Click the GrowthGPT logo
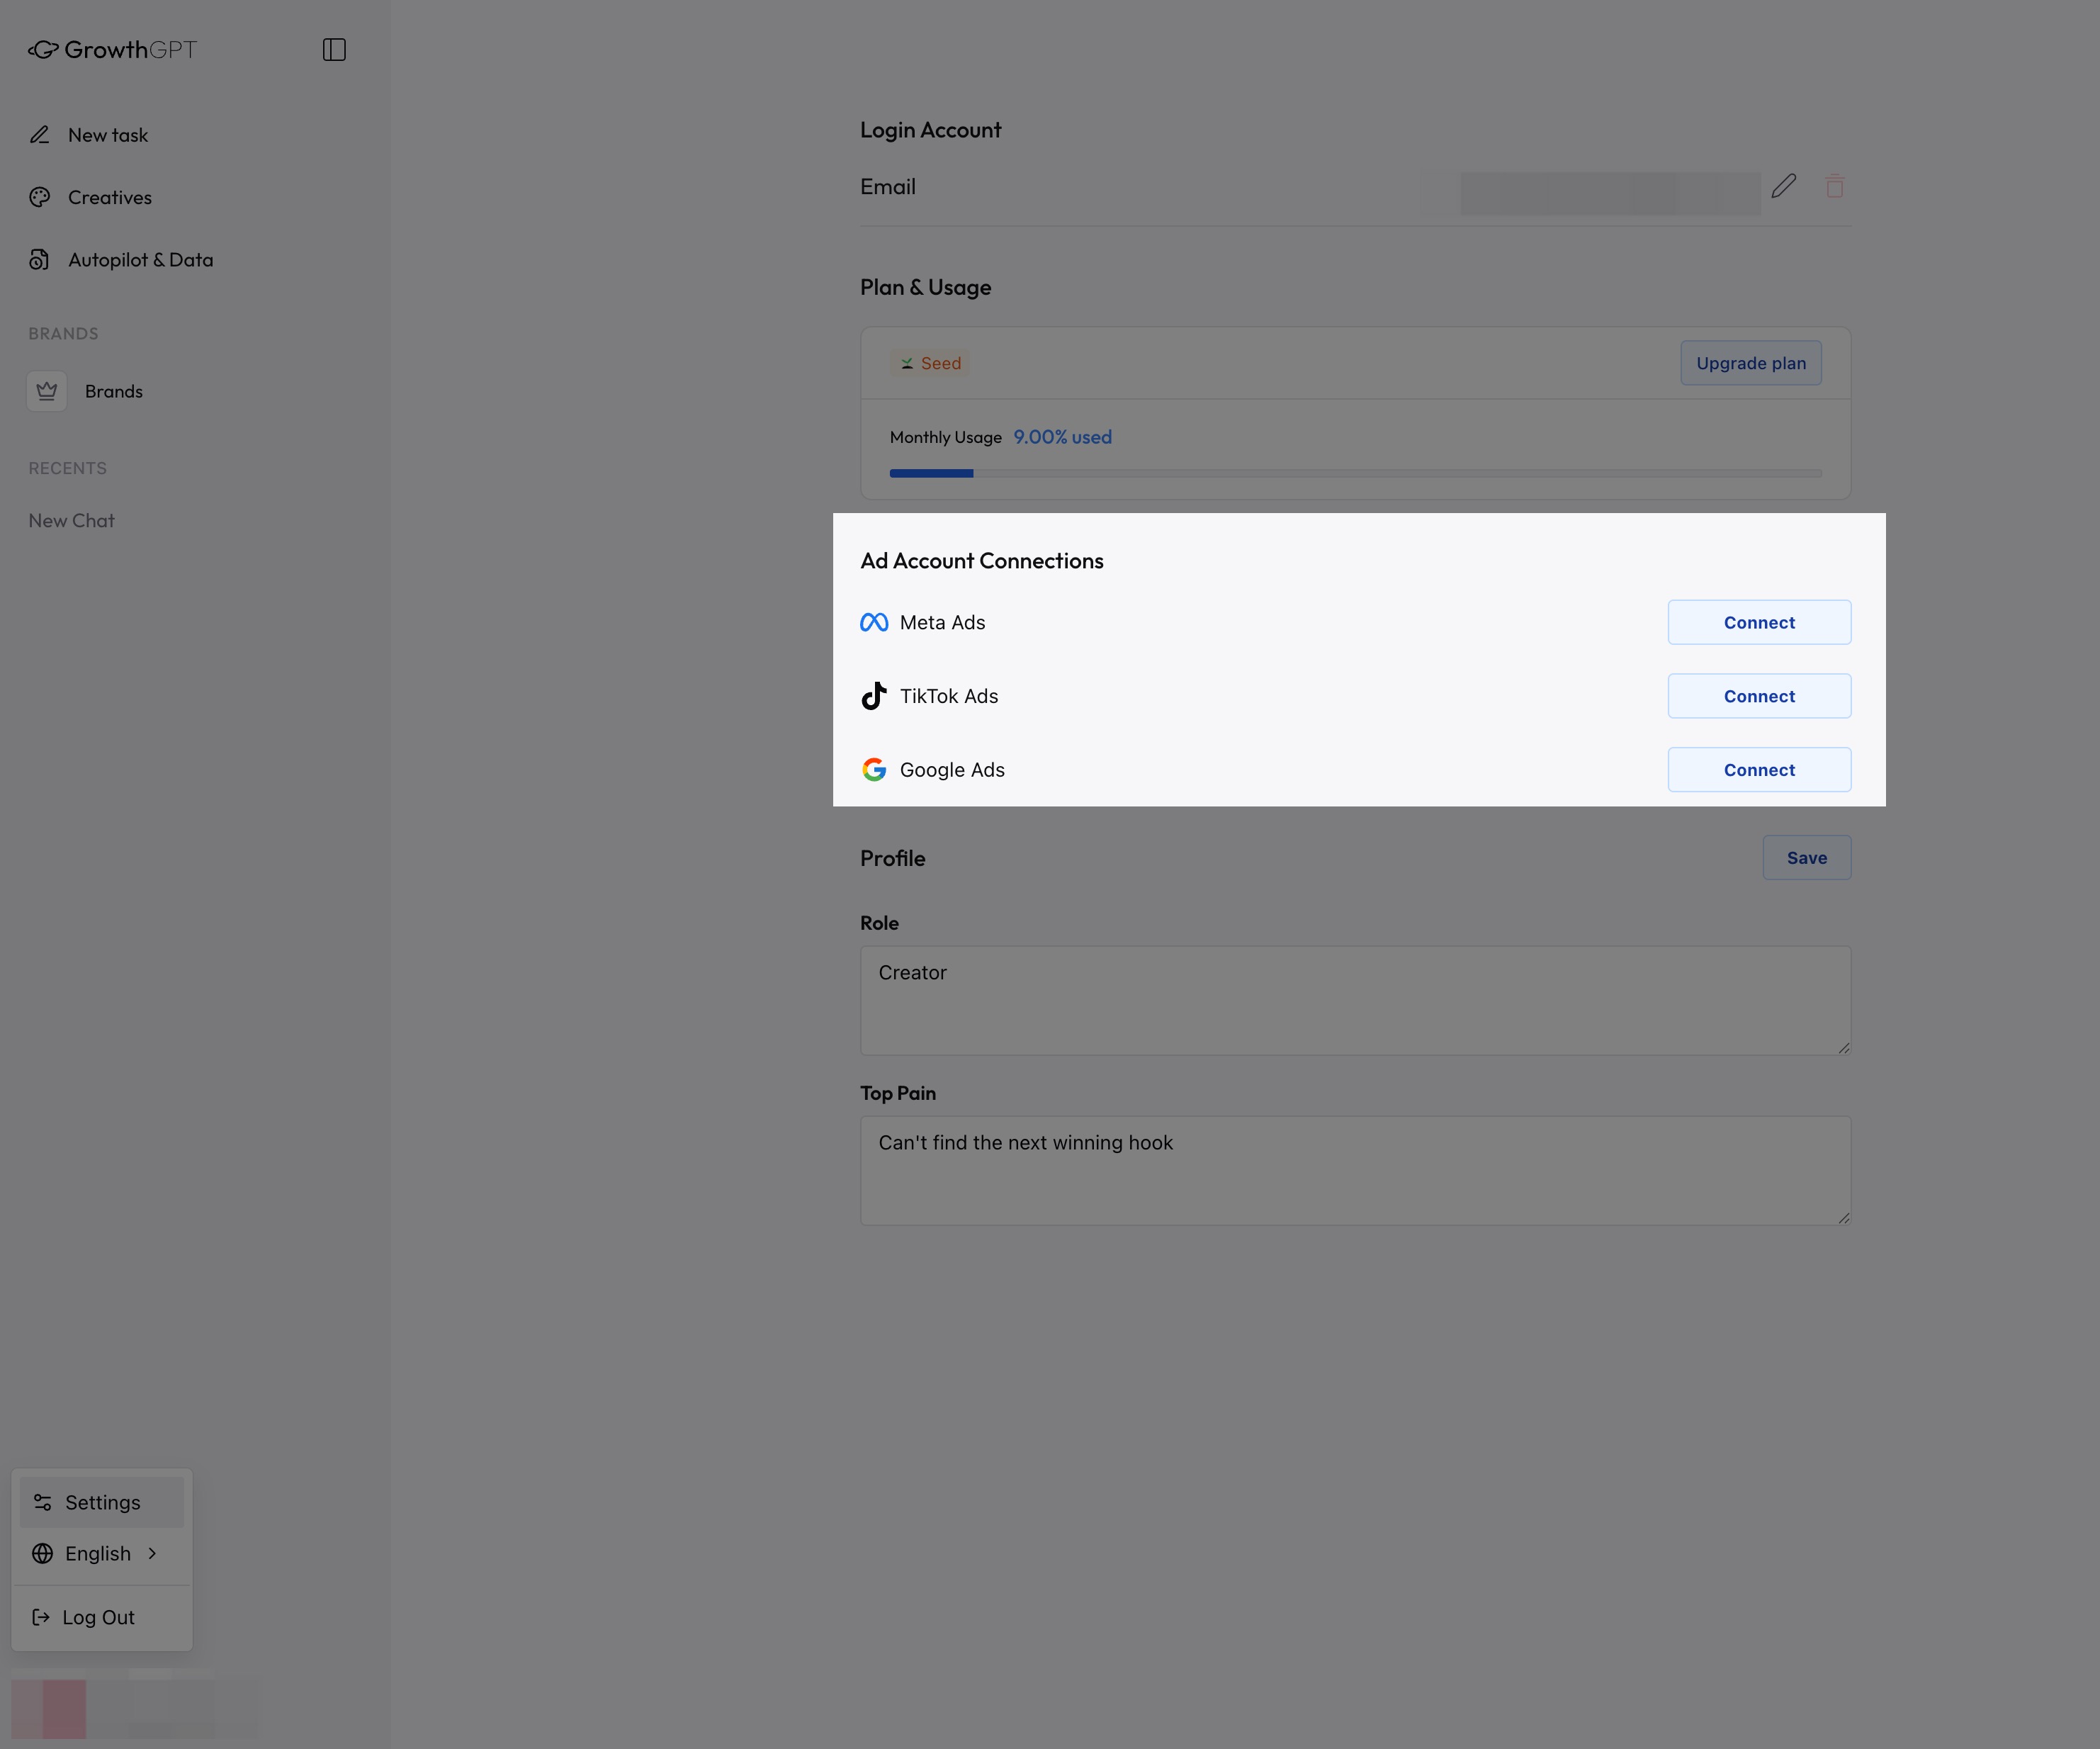Image resolution: width=2100 pixels, height=1749 pixels. point(112,49)
